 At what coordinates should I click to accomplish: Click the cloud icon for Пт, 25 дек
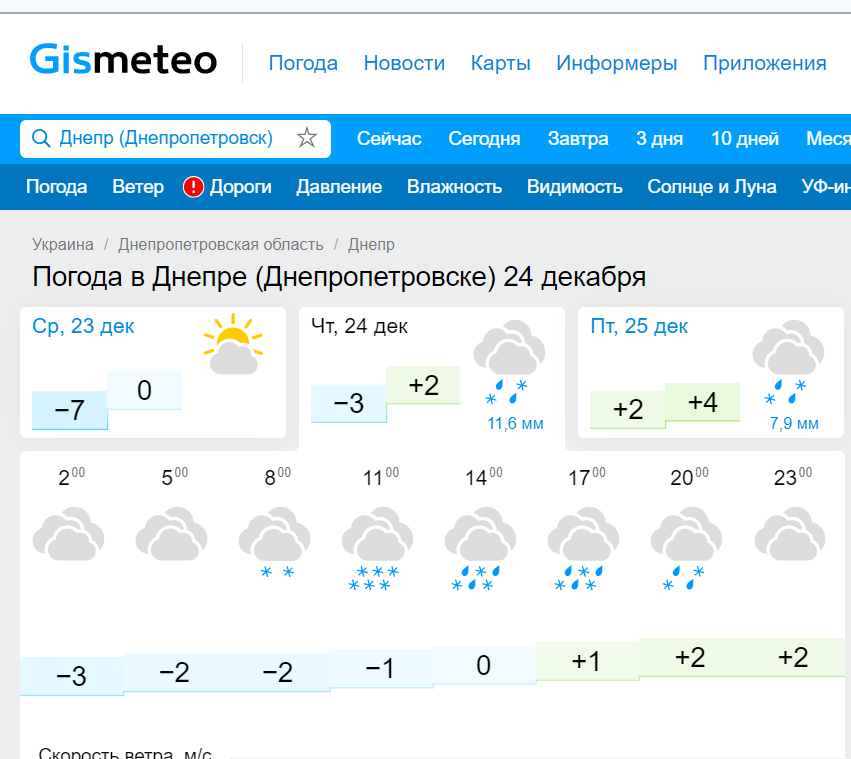coord(788,362)
